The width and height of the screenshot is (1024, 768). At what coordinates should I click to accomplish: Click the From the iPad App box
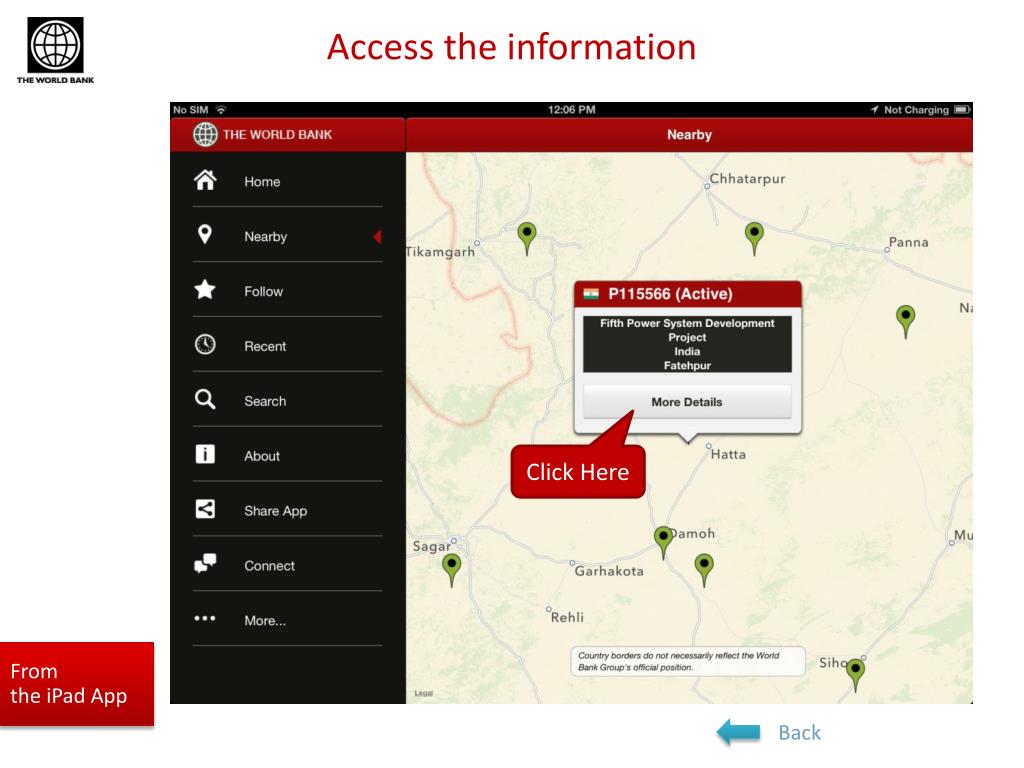coord(77,684)
